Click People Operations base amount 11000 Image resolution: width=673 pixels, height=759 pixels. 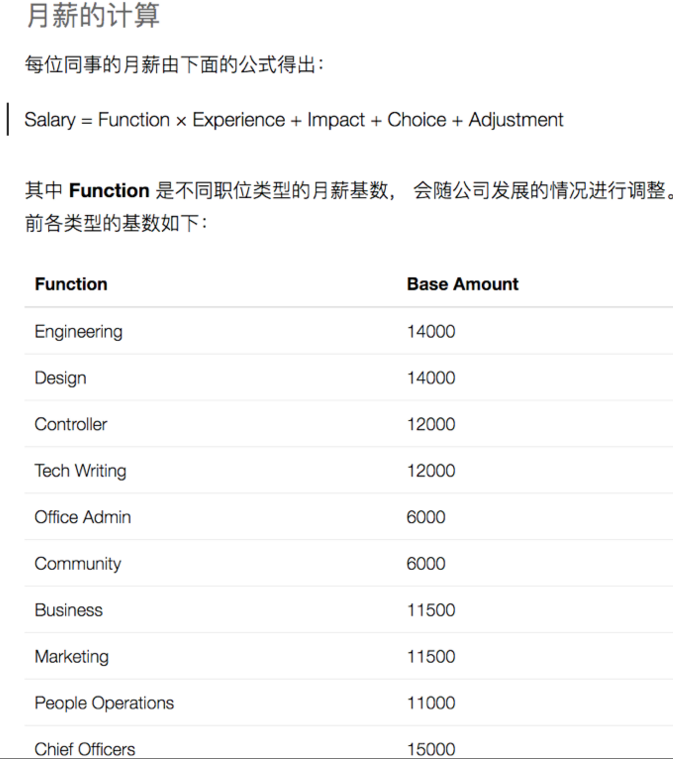point(431,703)
